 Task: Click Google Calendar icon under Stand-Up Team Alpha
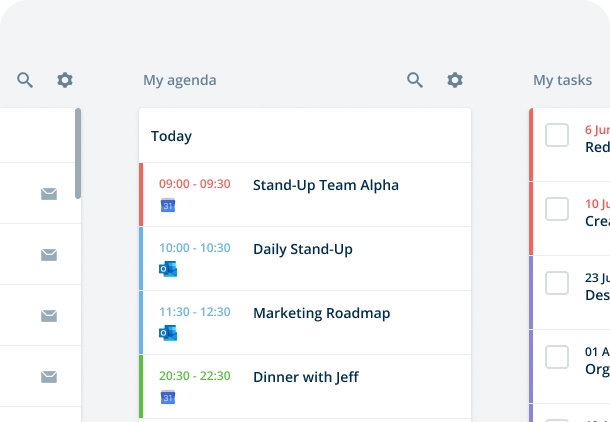168,205
